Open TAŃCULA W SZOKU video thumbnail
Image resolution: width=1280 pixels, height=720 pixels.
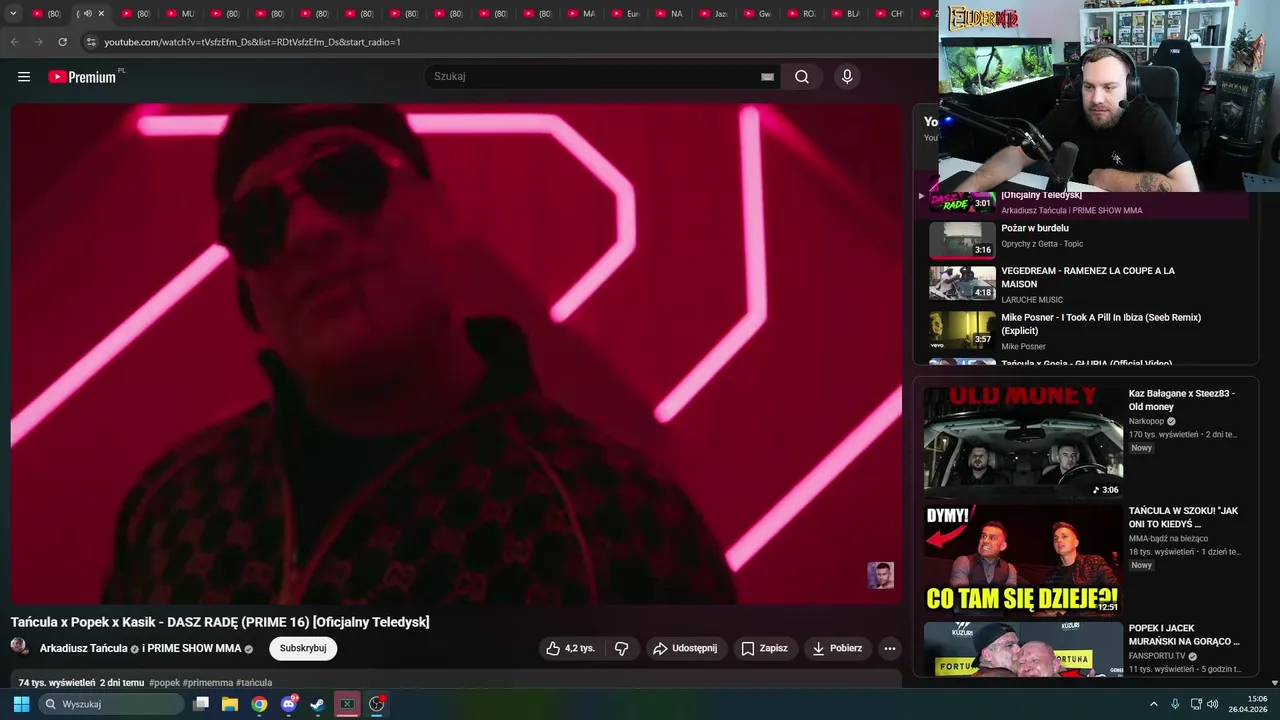click(x=1023, y=560)
